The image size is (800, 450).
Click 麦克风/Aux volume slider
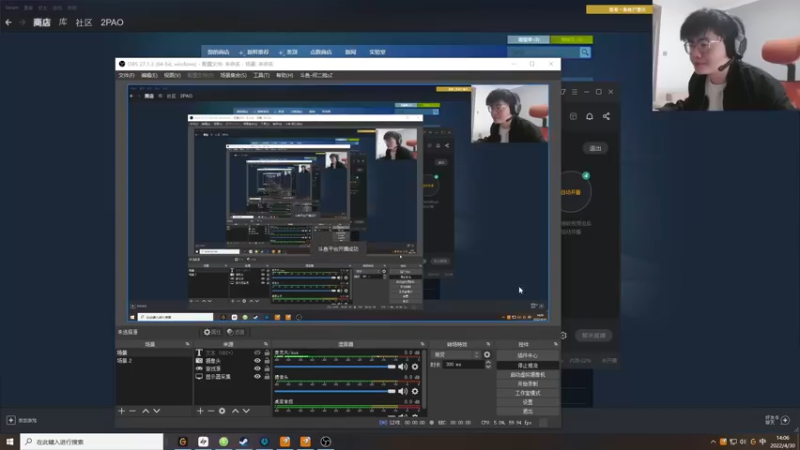click(x=335, y=367)
